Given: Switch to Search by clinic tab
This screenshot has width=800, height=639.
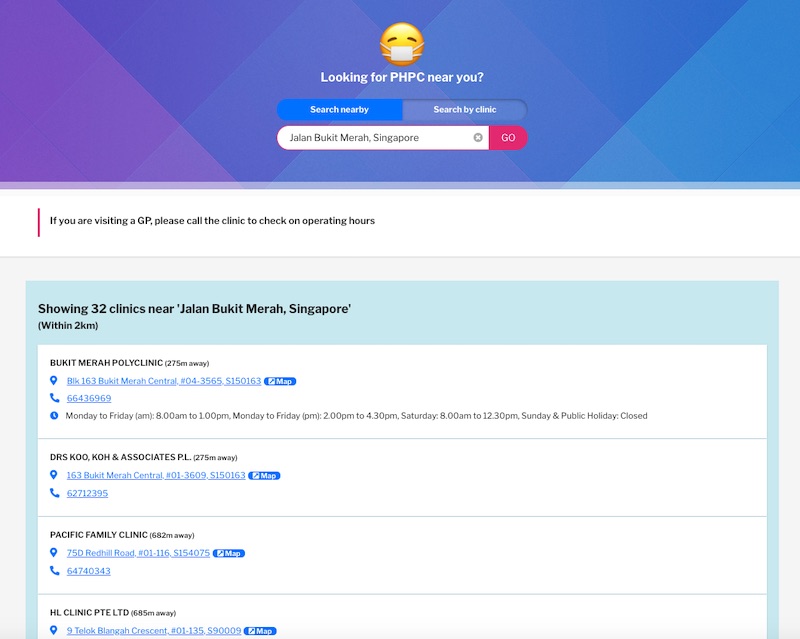Looking at the screenshot, I should [x=465, y=109].
